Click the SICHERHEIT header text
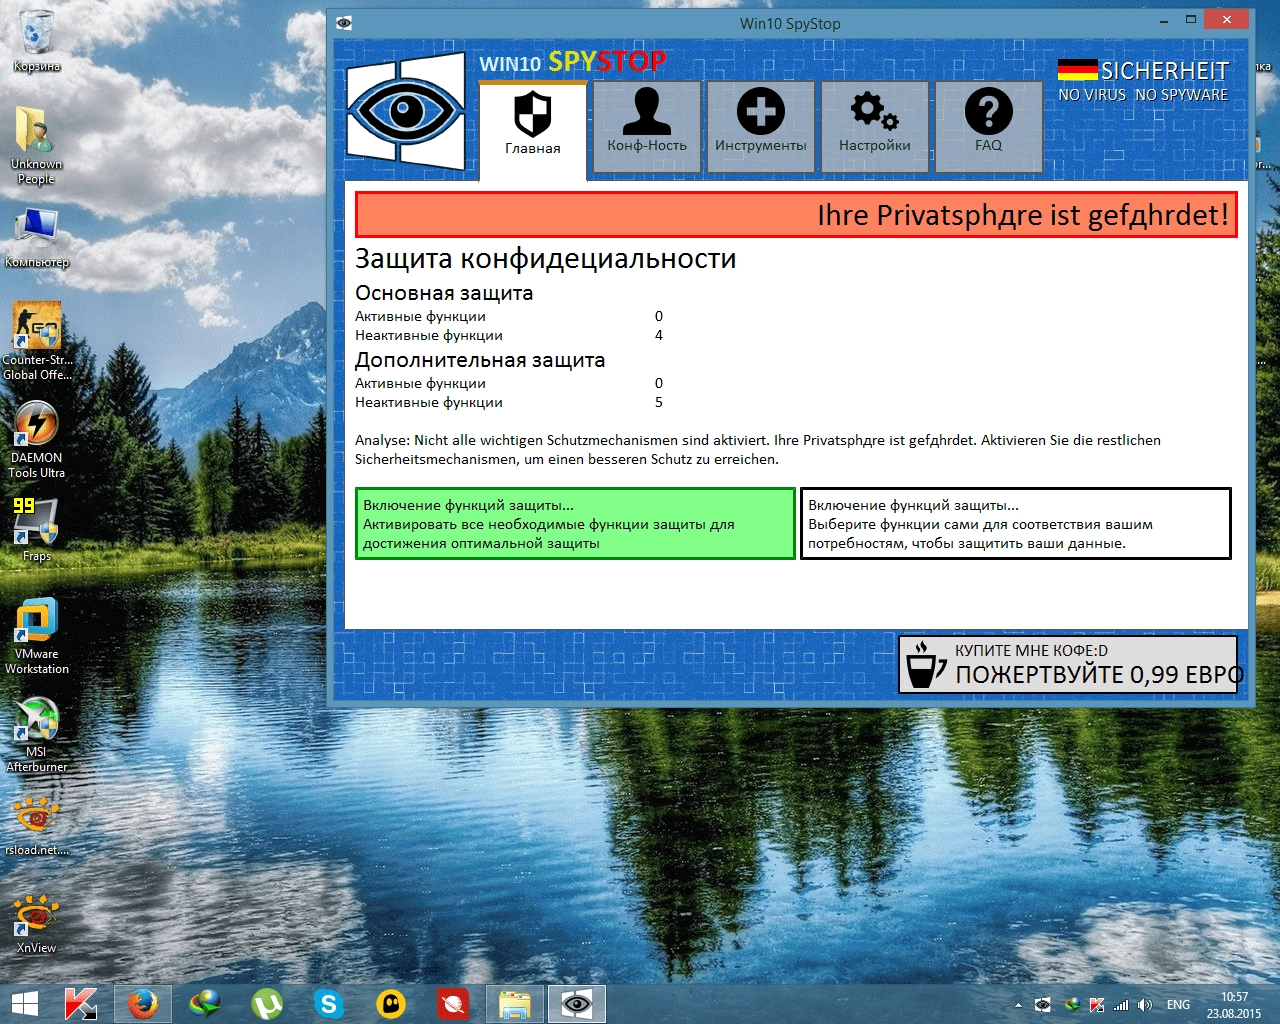The height and width of the screenshot is (1024, 1280). [x=1165, y=71]
